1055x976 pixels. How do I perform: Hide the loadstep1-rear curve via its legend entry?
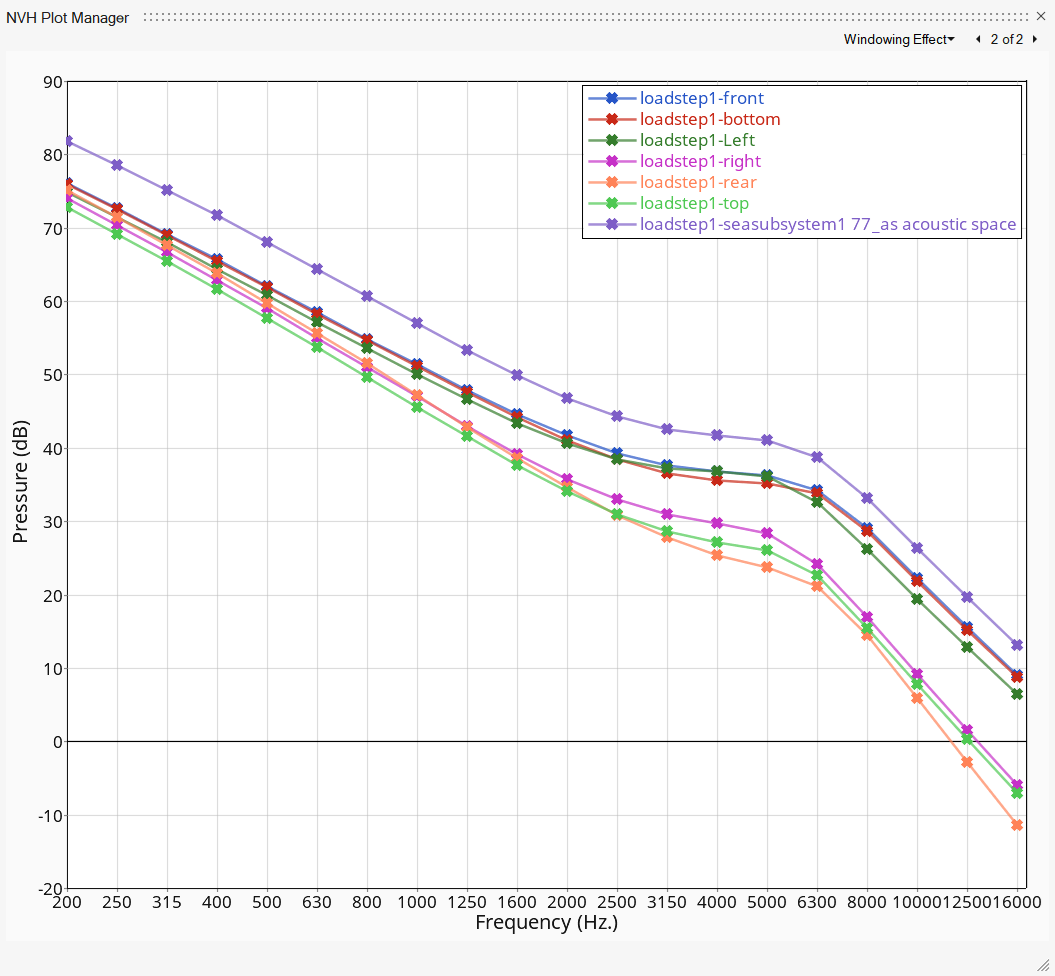[x=697, y=182]
